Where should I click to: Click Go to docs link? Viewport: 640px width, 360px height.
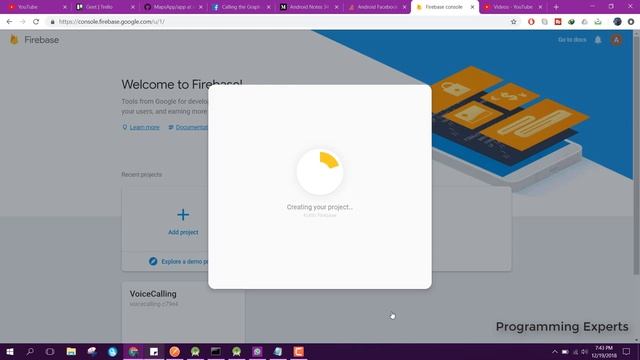(x=572, y=40)
